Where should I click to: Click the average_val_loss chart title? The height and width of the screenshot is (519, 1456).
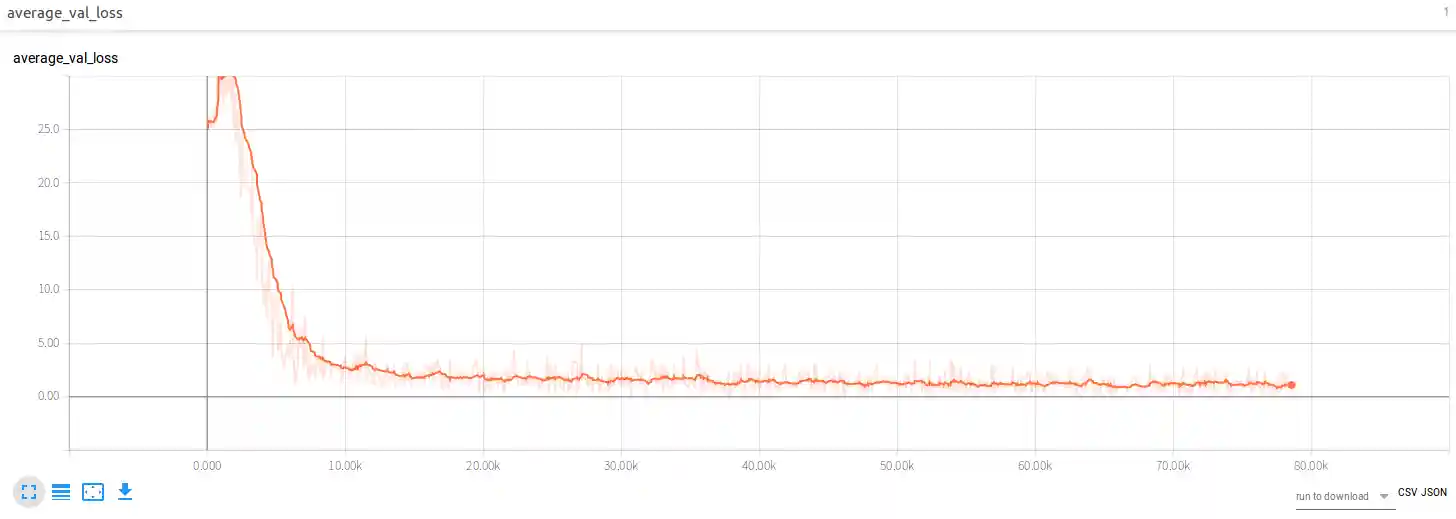pos(65,58)
